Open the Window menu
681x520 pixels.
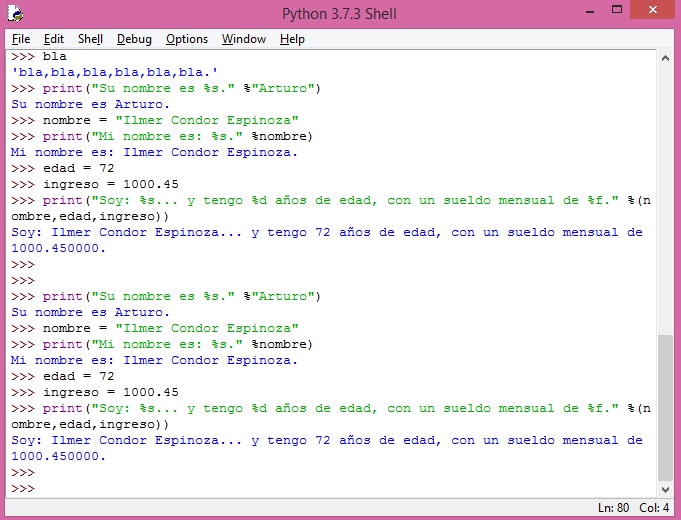(244, 39)
